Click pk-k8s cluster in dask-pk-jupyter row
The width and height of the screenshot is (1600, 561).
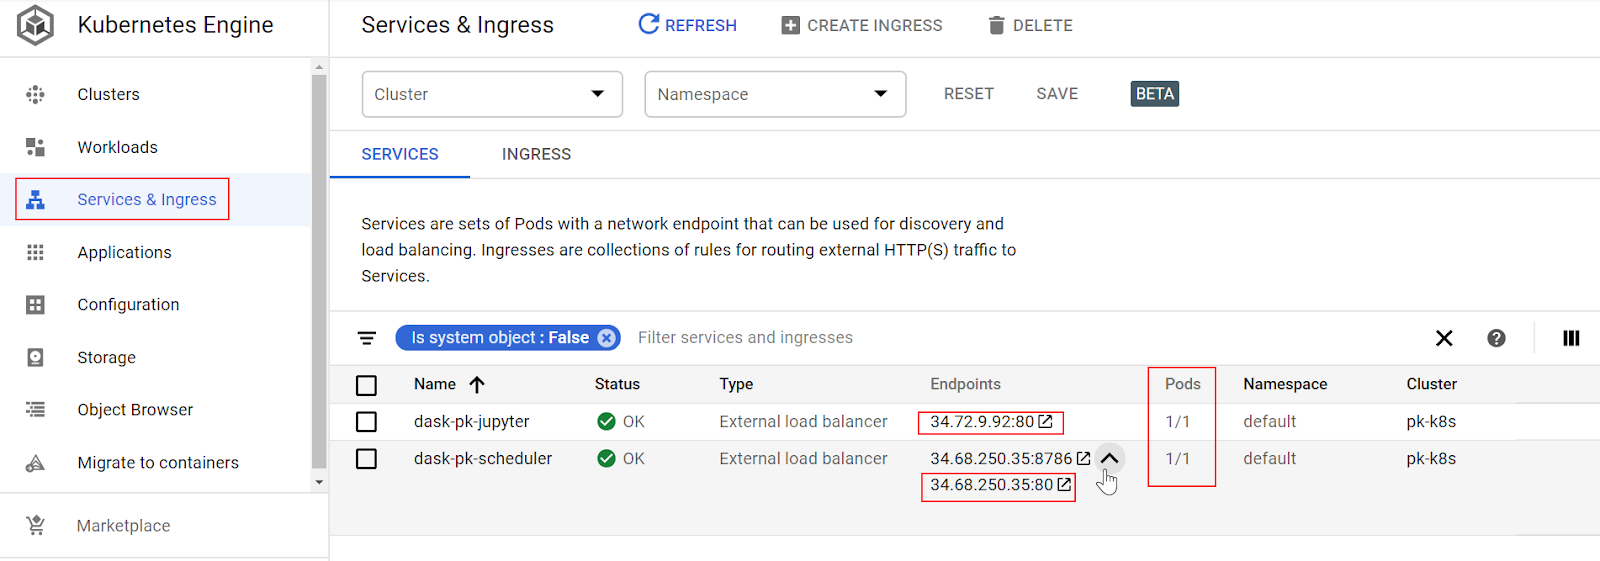1431,421
